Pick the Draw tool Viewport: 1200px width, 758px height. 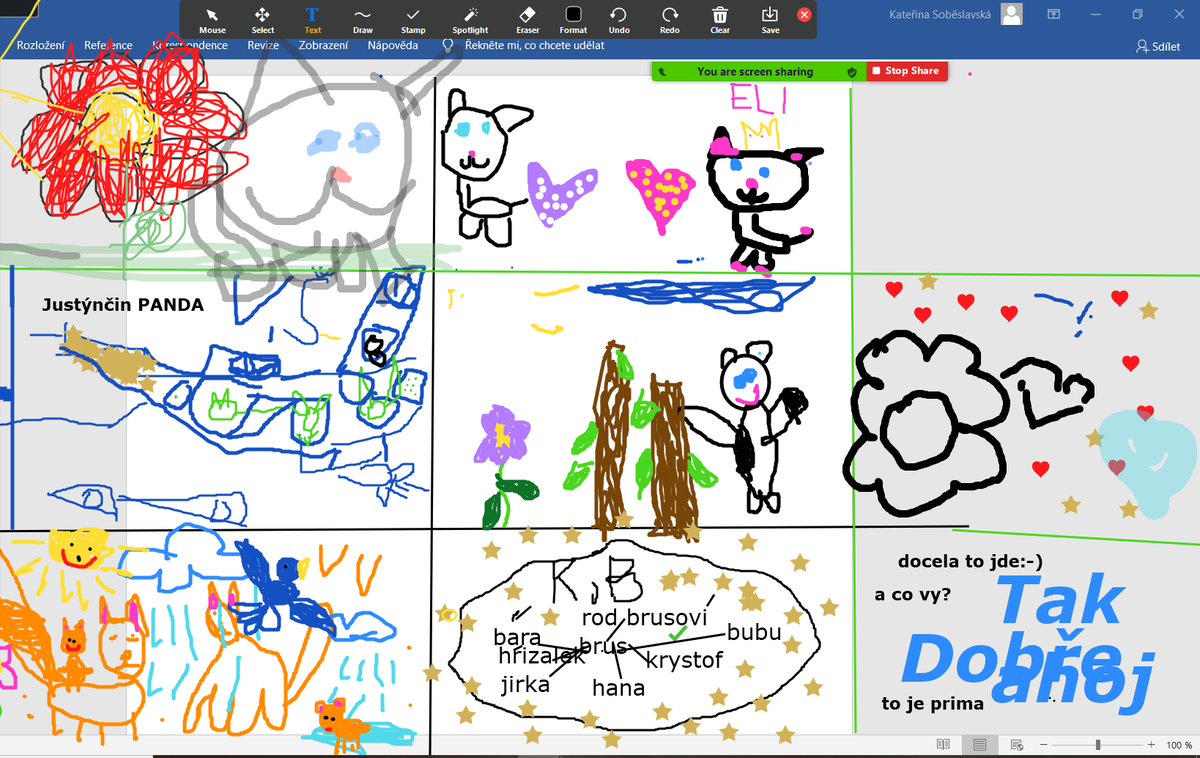click(362, 20)
